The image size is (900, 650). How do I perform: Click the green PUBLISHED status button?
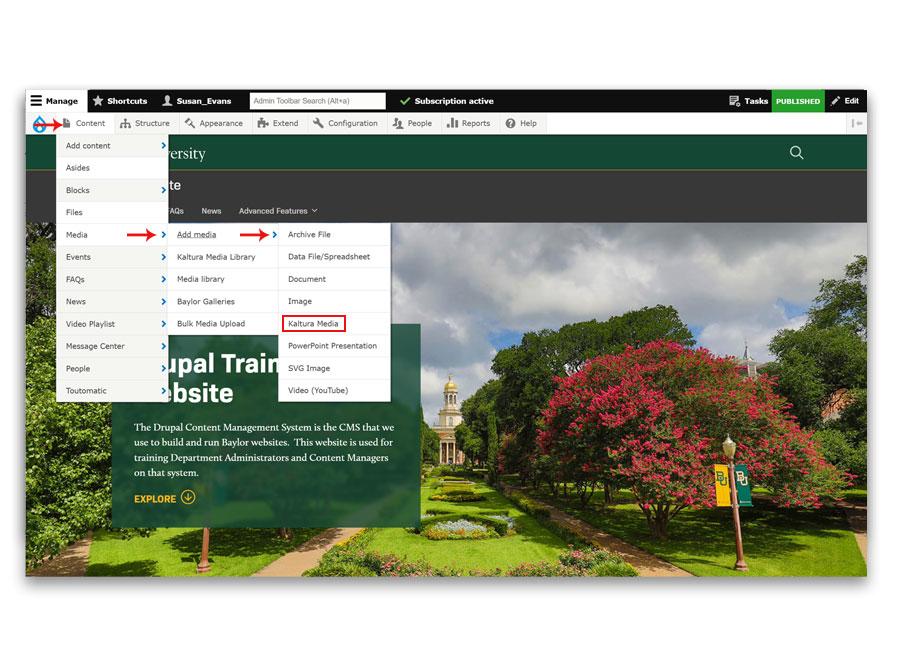[798, 101]
